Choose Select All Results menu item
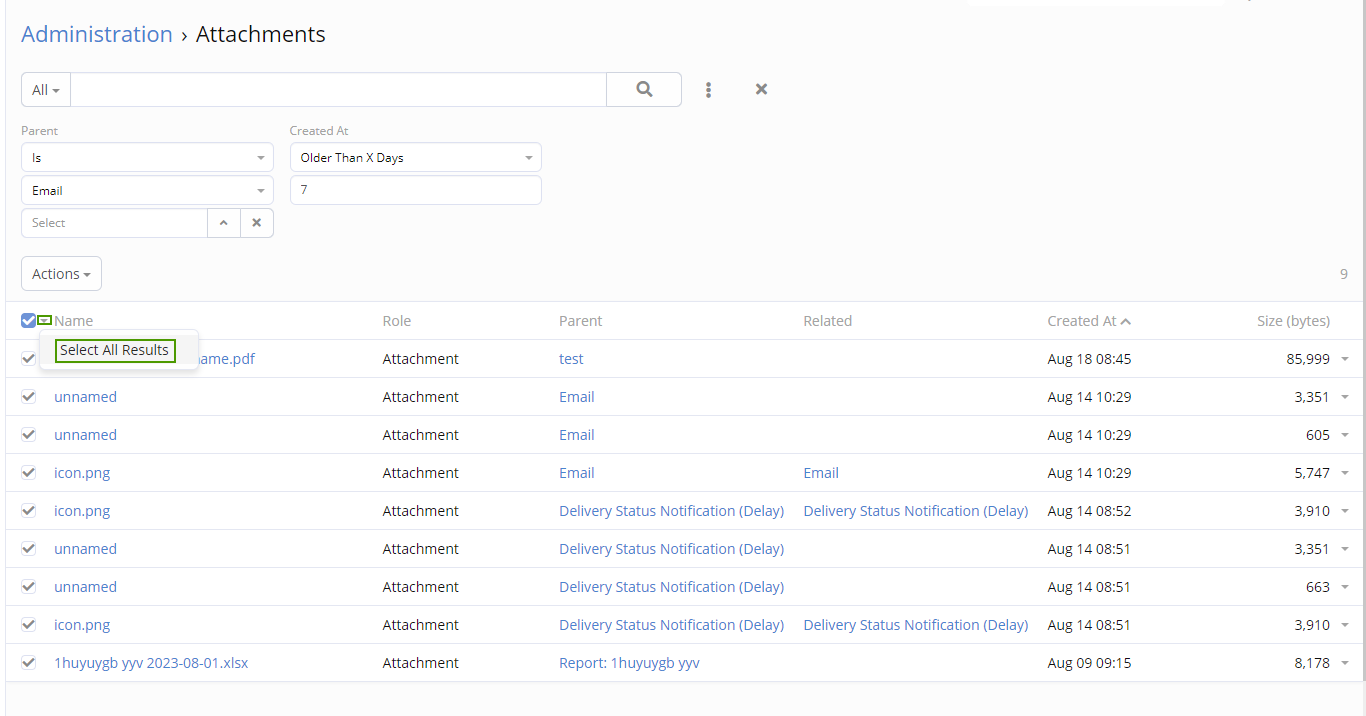 click(115, 350)
